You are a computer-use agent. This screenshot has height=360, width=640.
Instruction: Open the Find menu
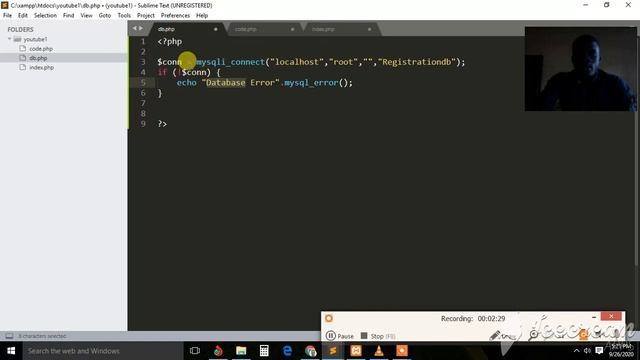tap(69, 16)
